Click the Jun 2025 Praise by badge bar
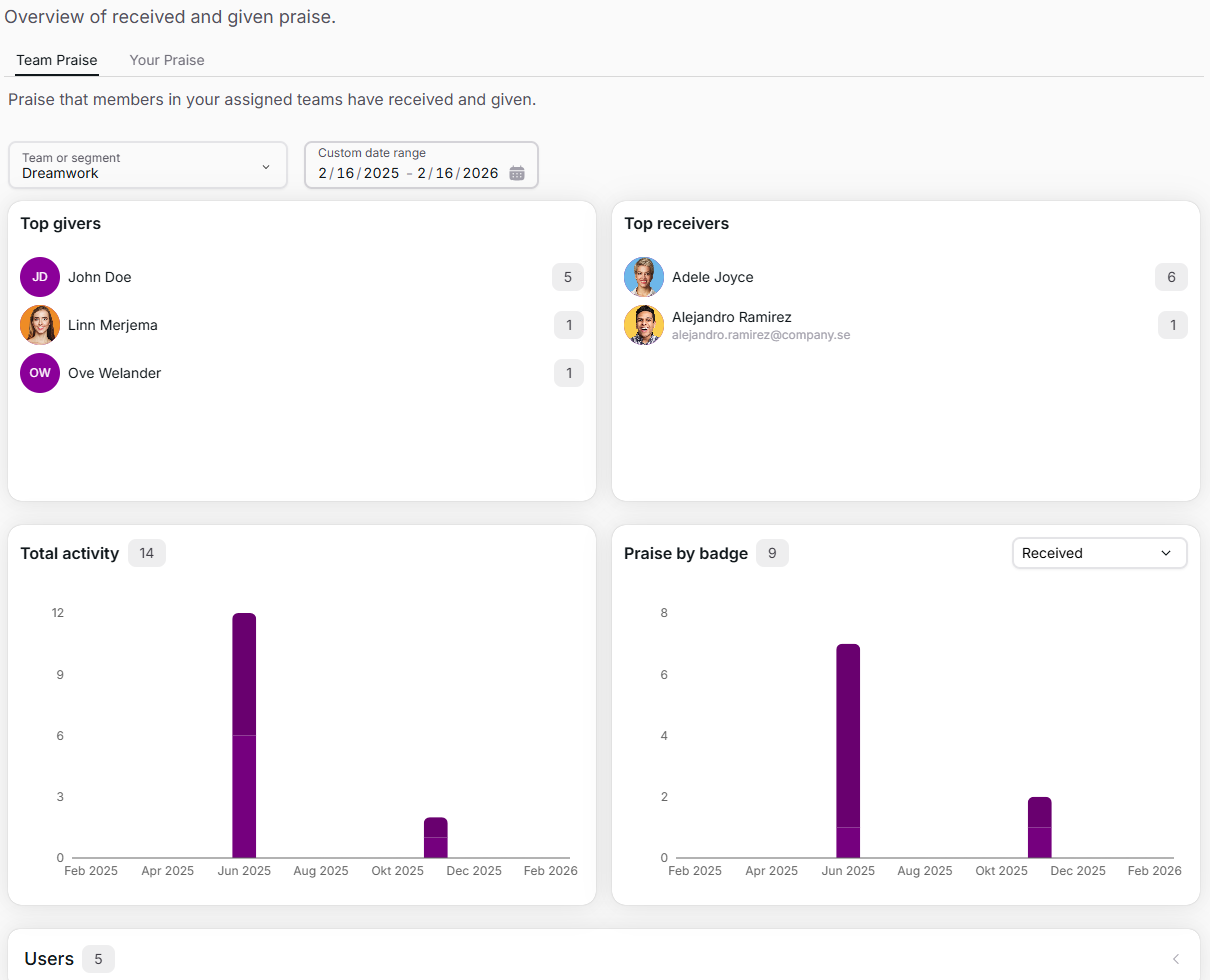This screenshot has width=1210, height=980. click(x=848, y=750)
